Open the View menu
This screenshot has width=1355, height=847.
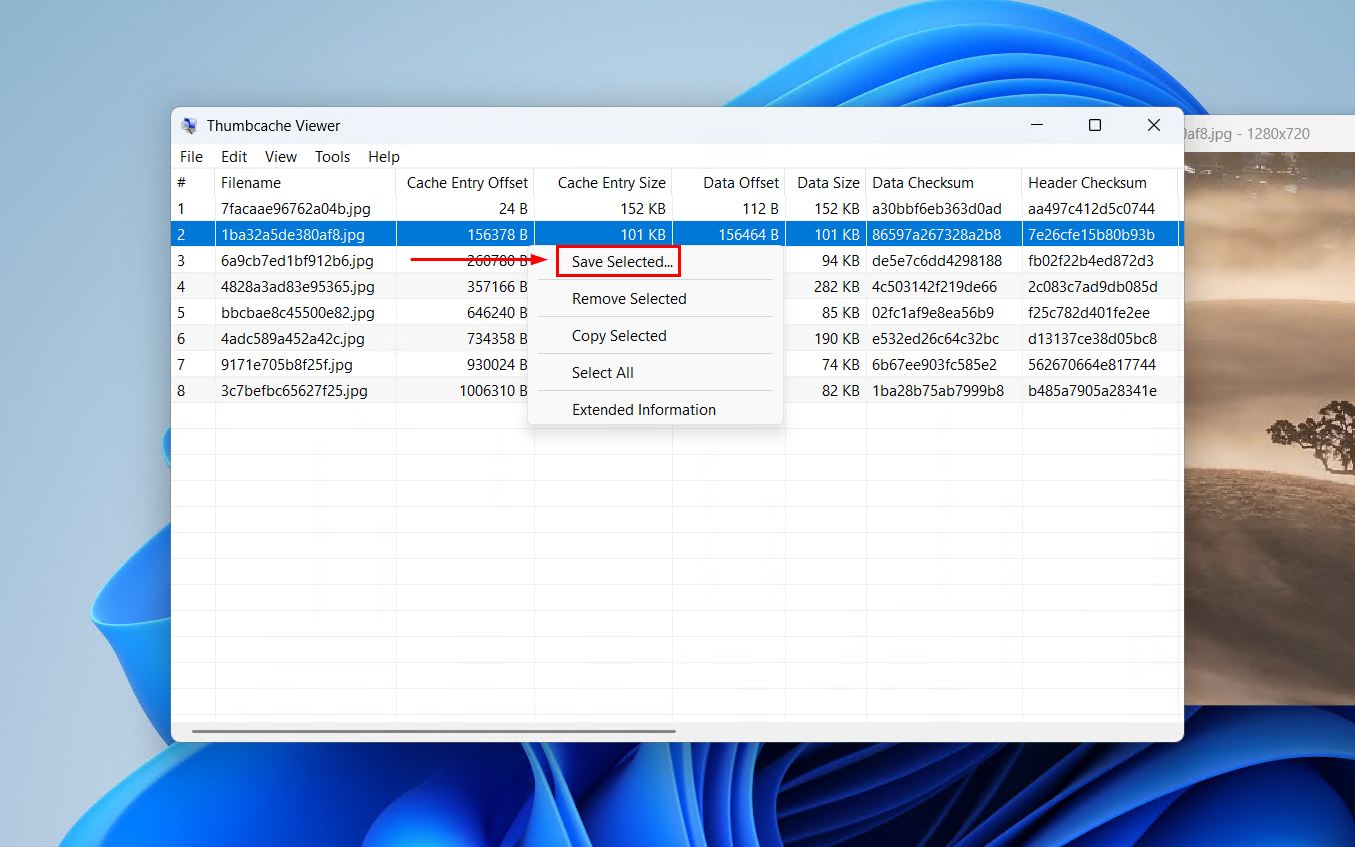click(281, 157)
